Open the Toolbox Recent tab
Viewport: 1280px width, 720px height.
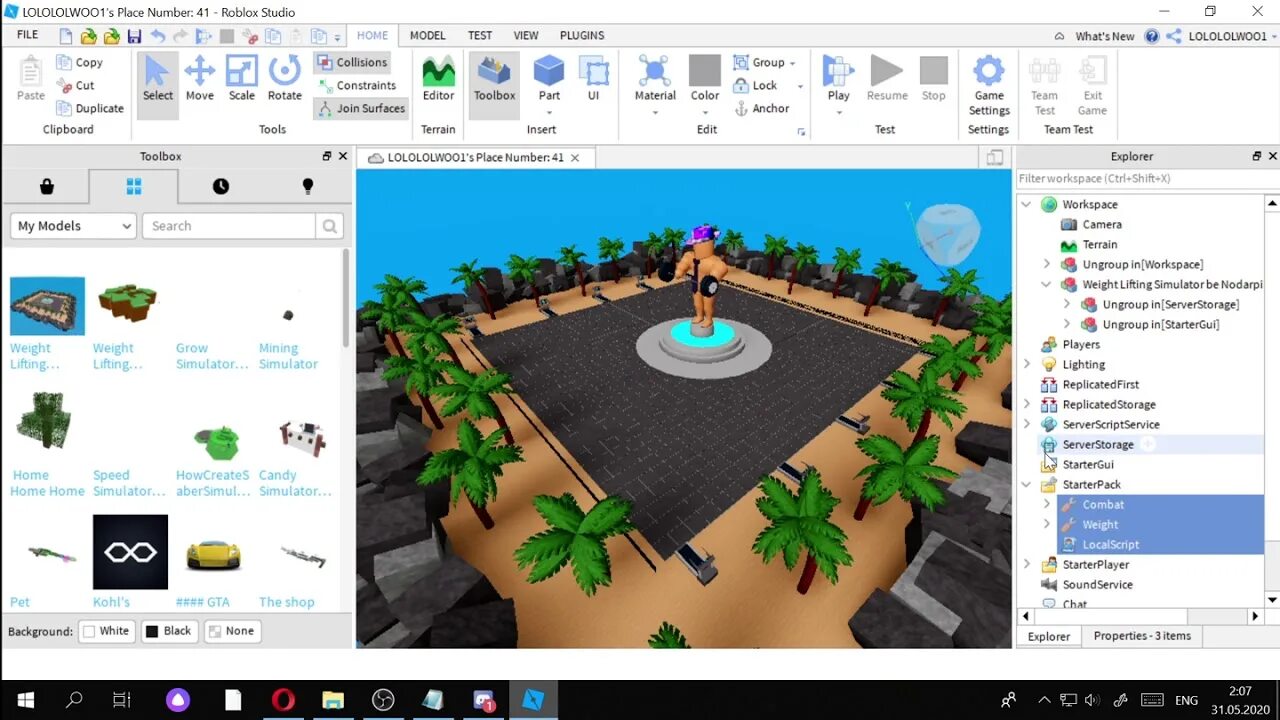point(221,186)
